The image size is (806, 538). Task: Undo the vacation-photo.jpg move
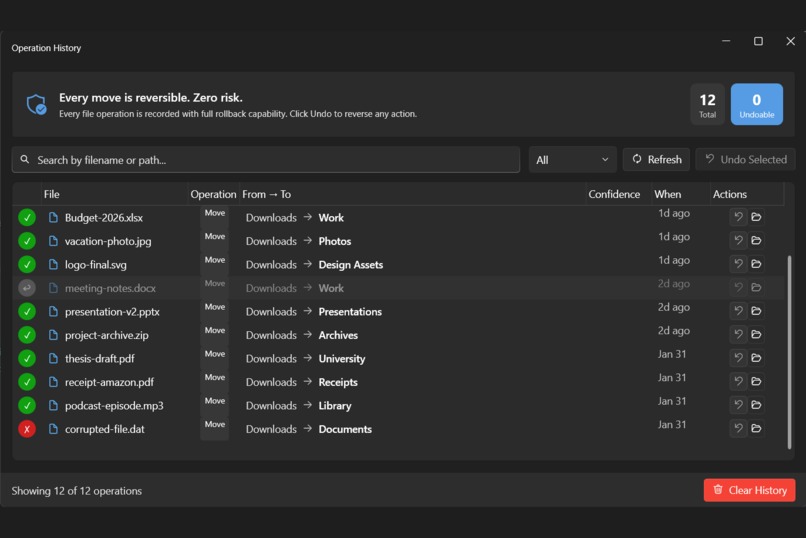pyautogui.click(x=738, y=240)
